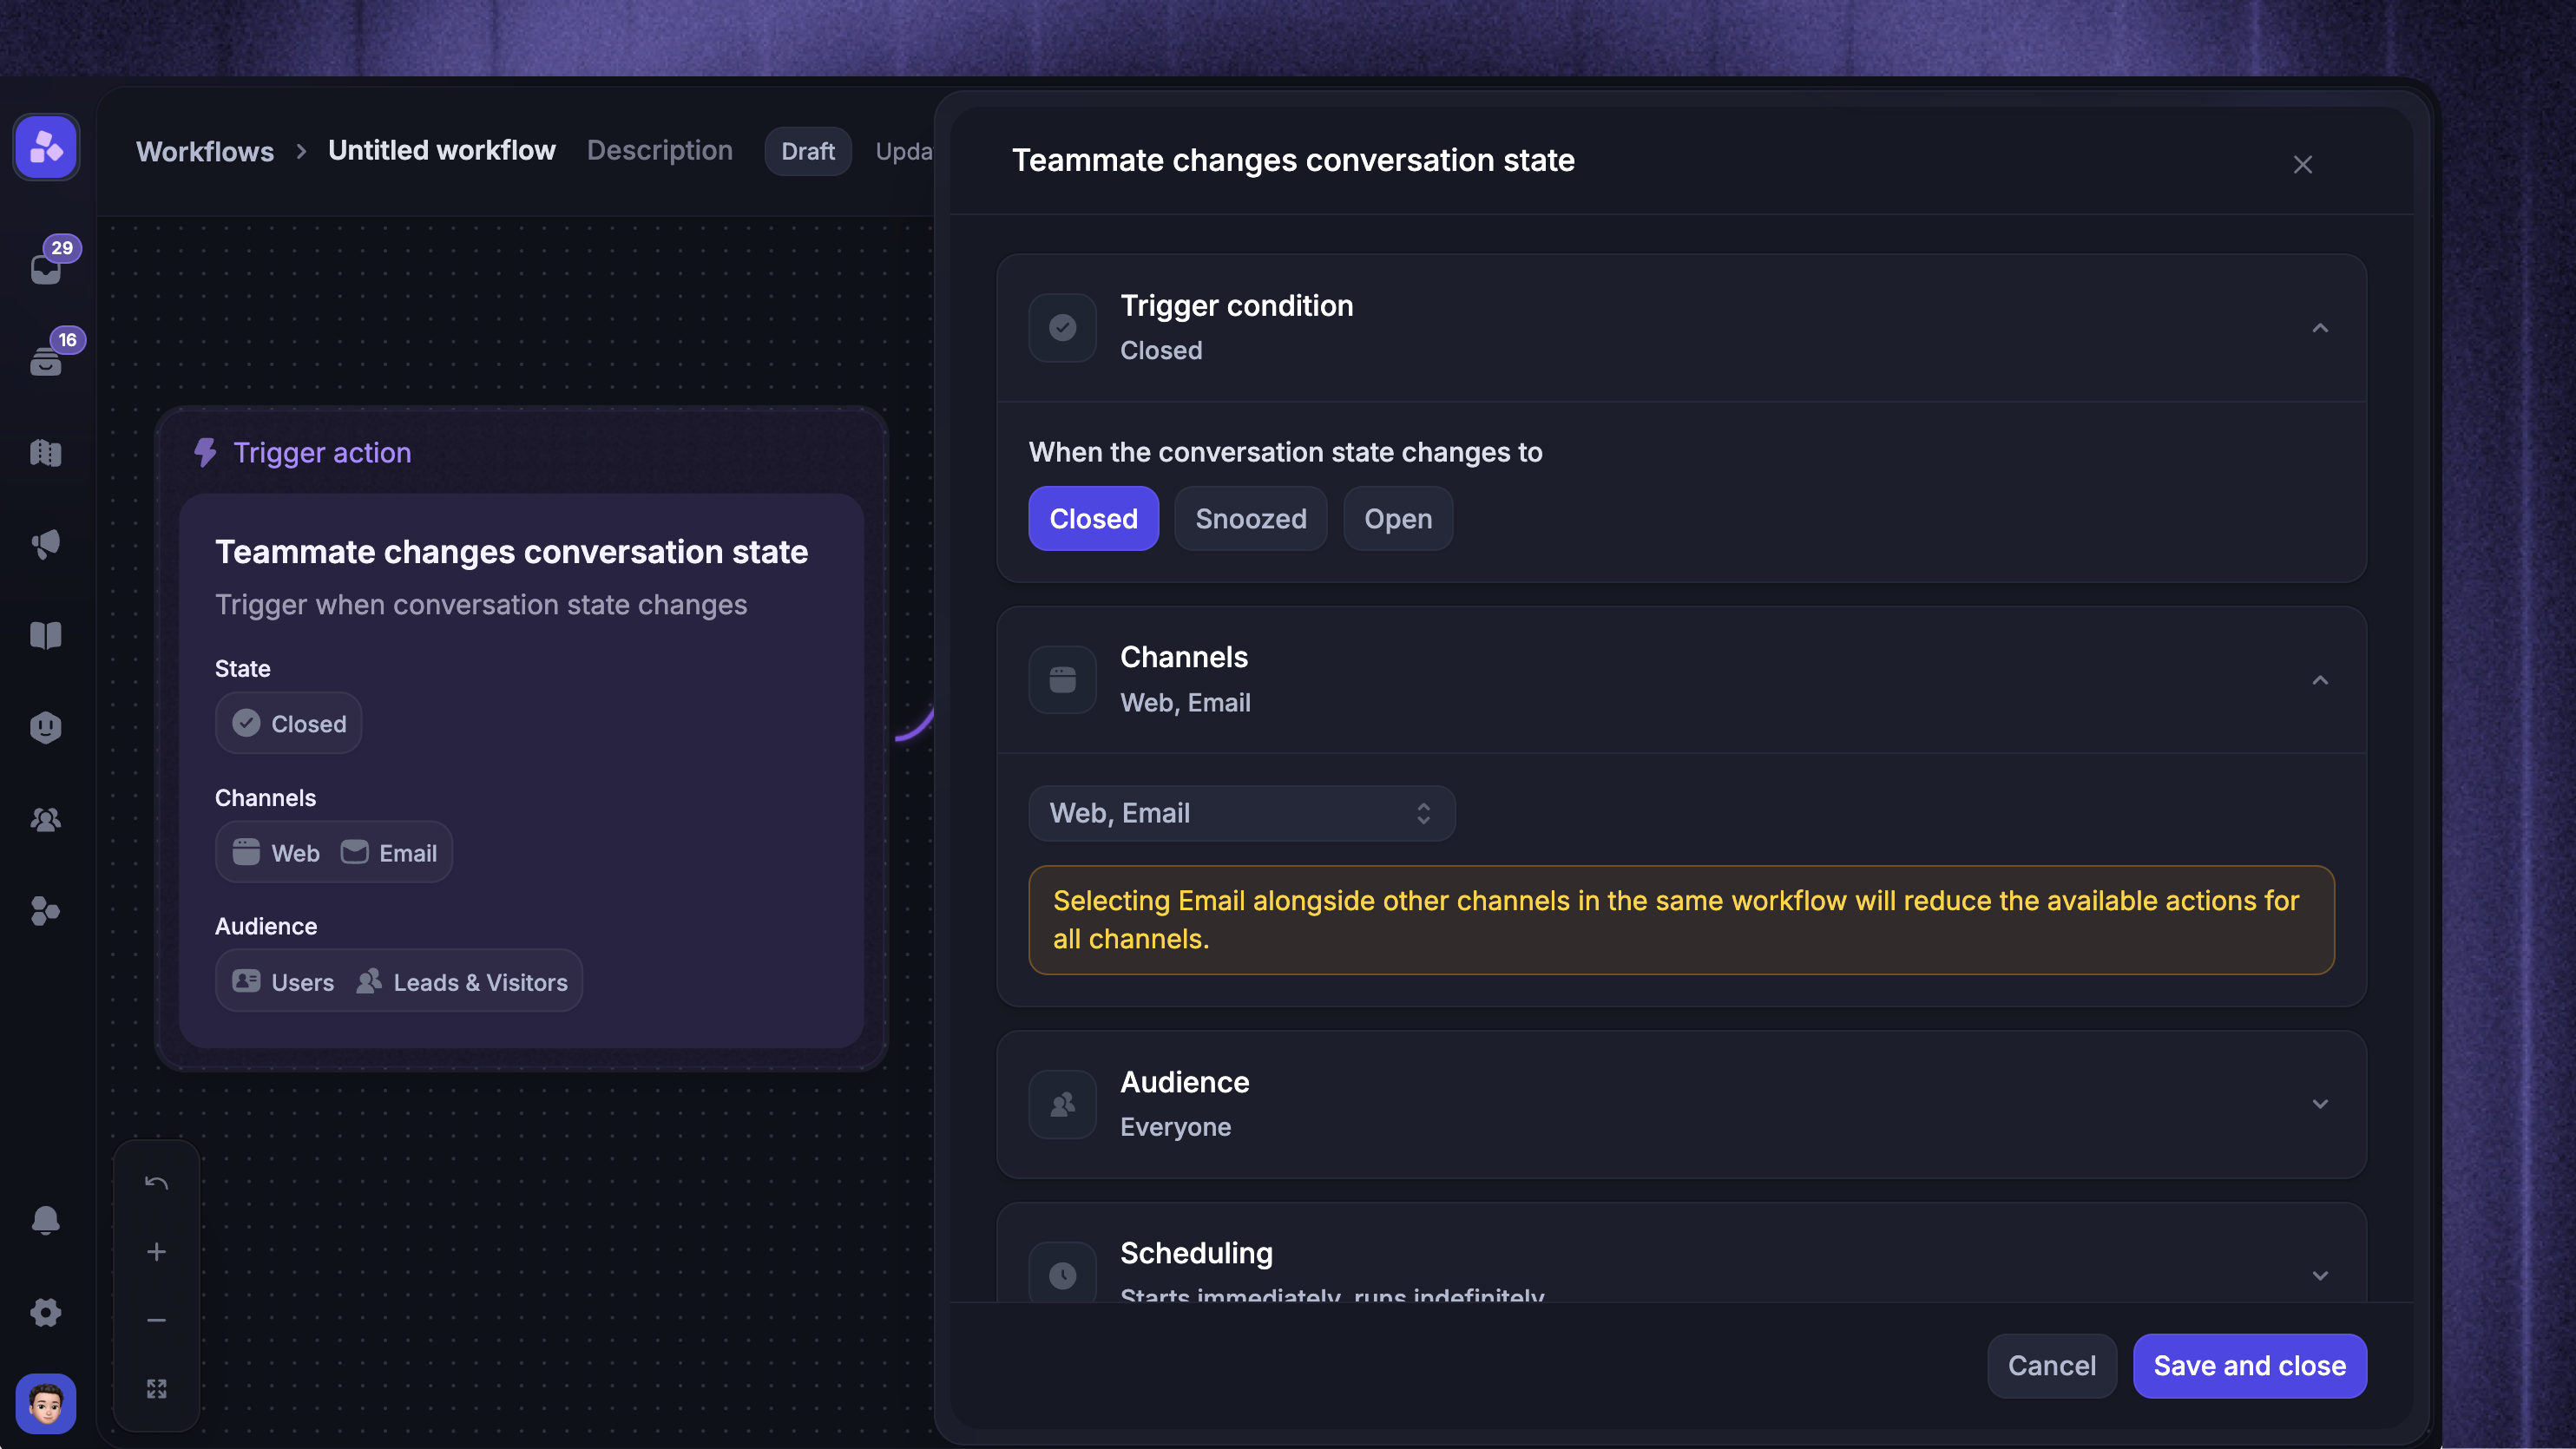Select the Open state option
The width and height of the screenshot is (2576, 1449).
pos(1398,518)
